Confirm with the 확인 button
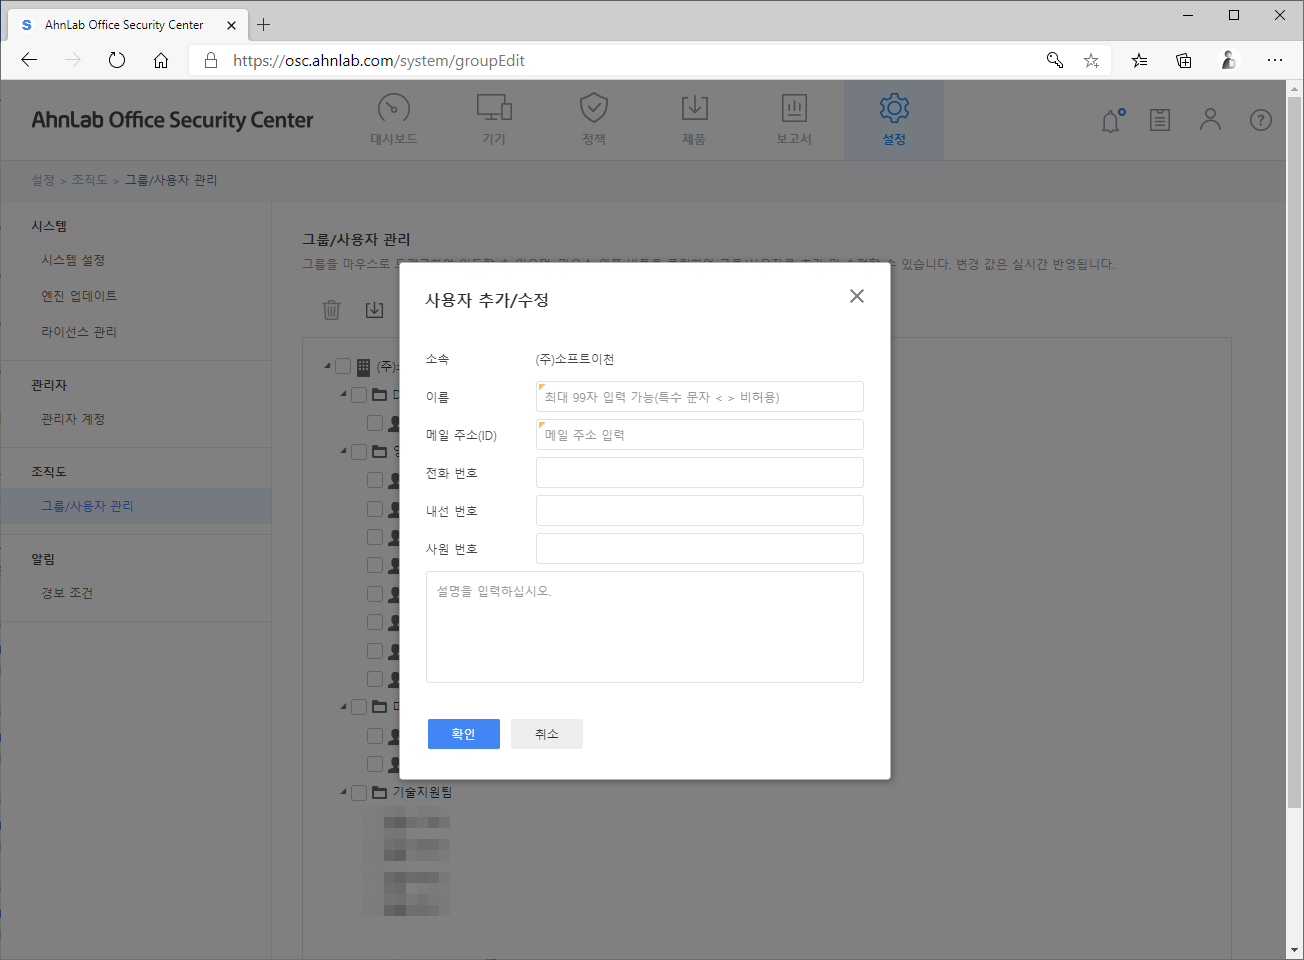 464,734
